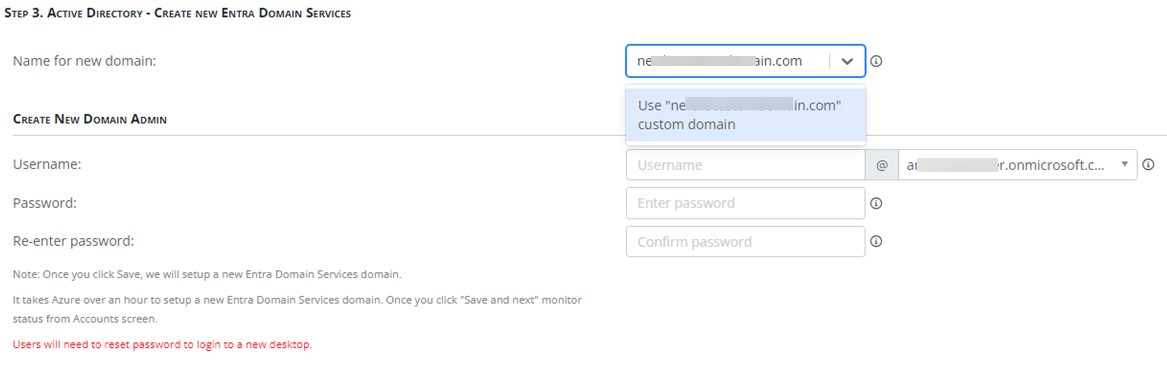Click the Enter password field

pos(746,203)
